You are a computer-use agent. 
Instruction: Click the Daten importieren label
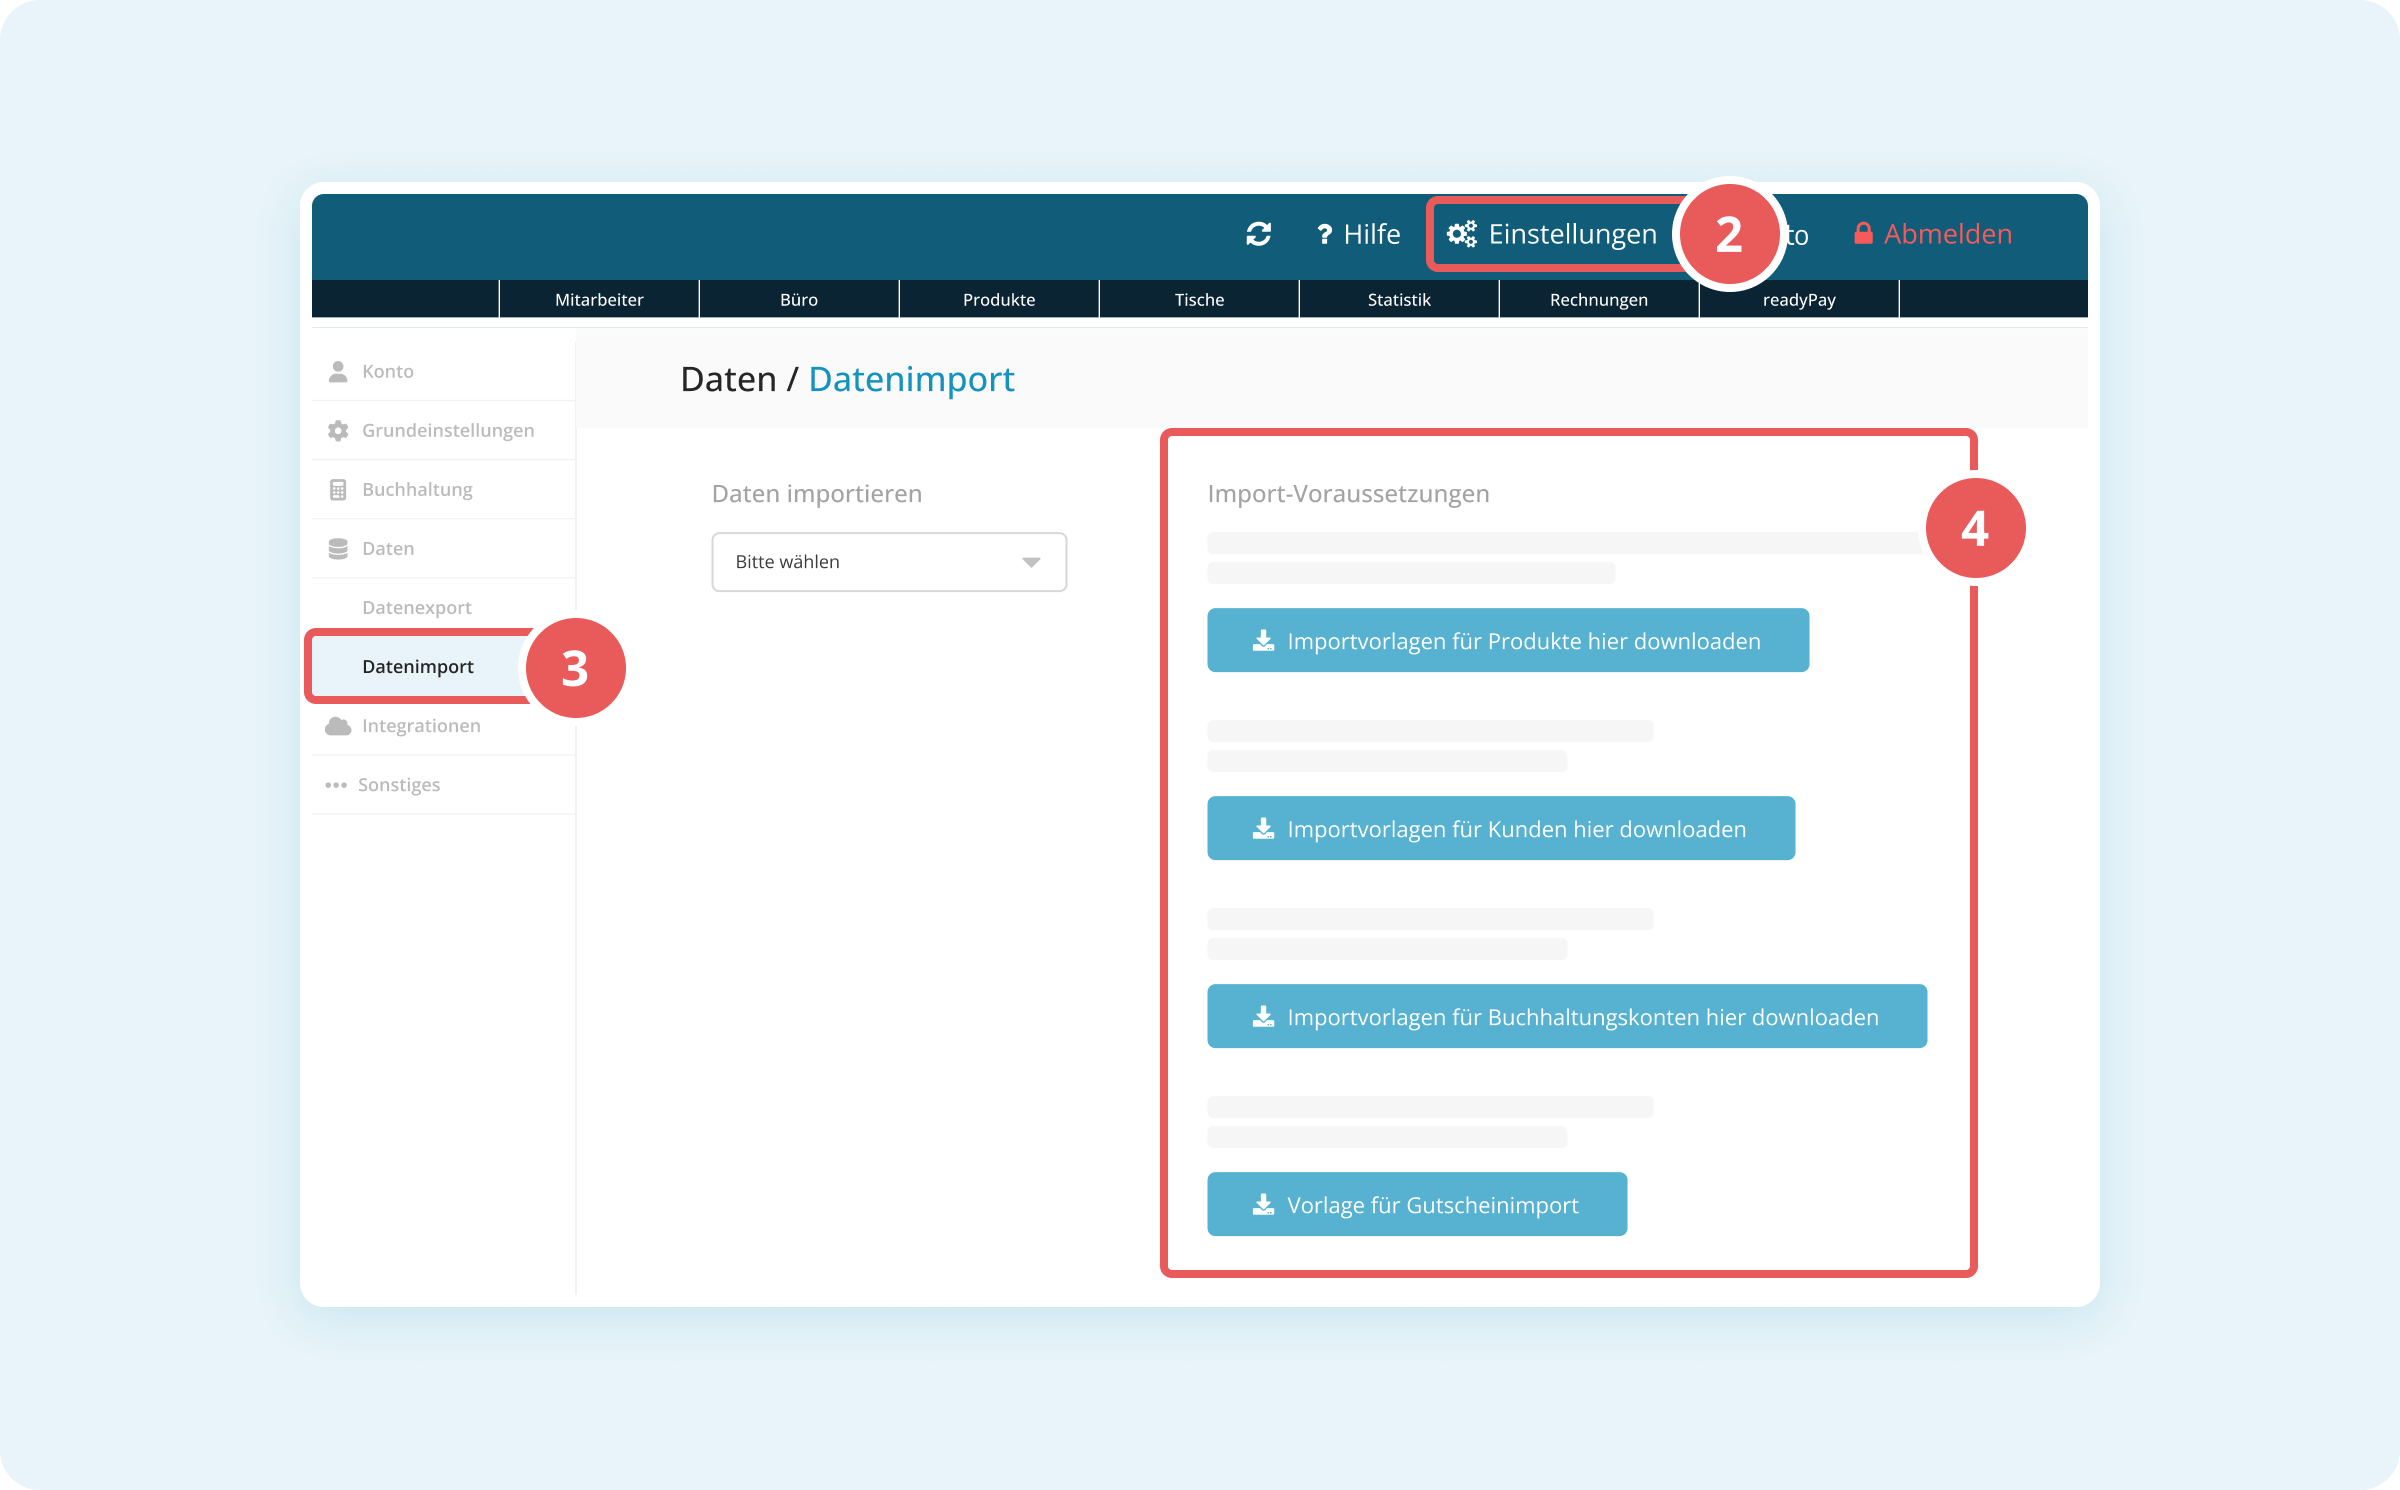[x=817, y=493]
